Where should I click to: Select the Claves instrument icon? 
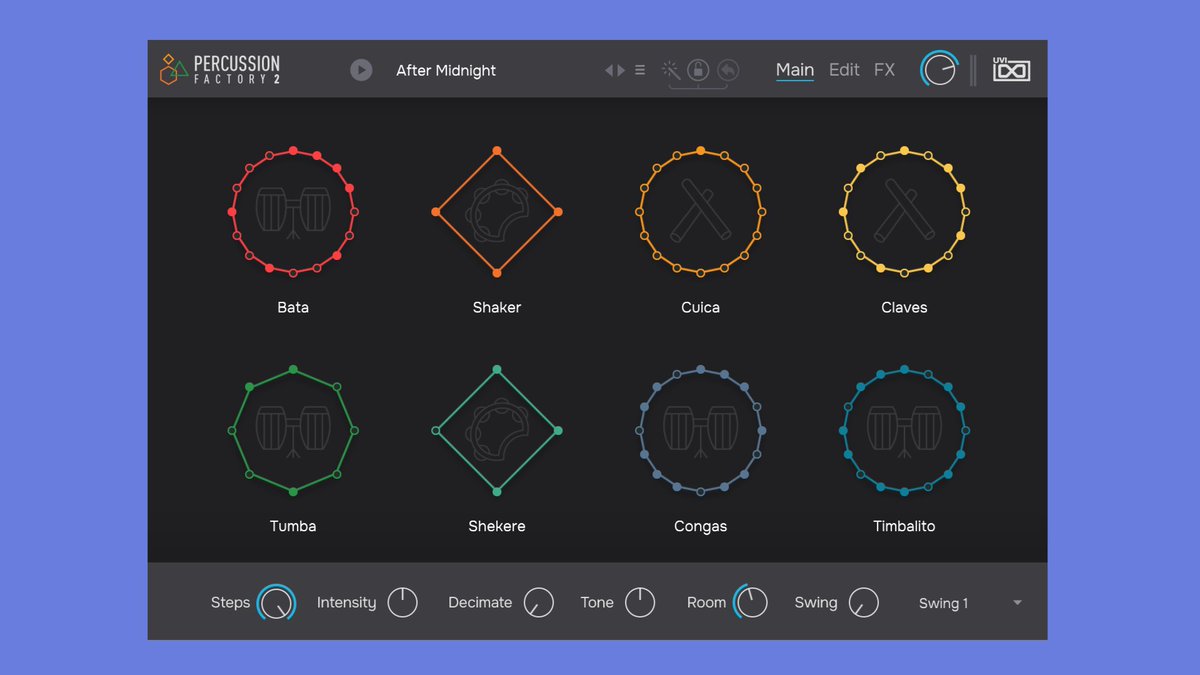(x=904, y=211)
